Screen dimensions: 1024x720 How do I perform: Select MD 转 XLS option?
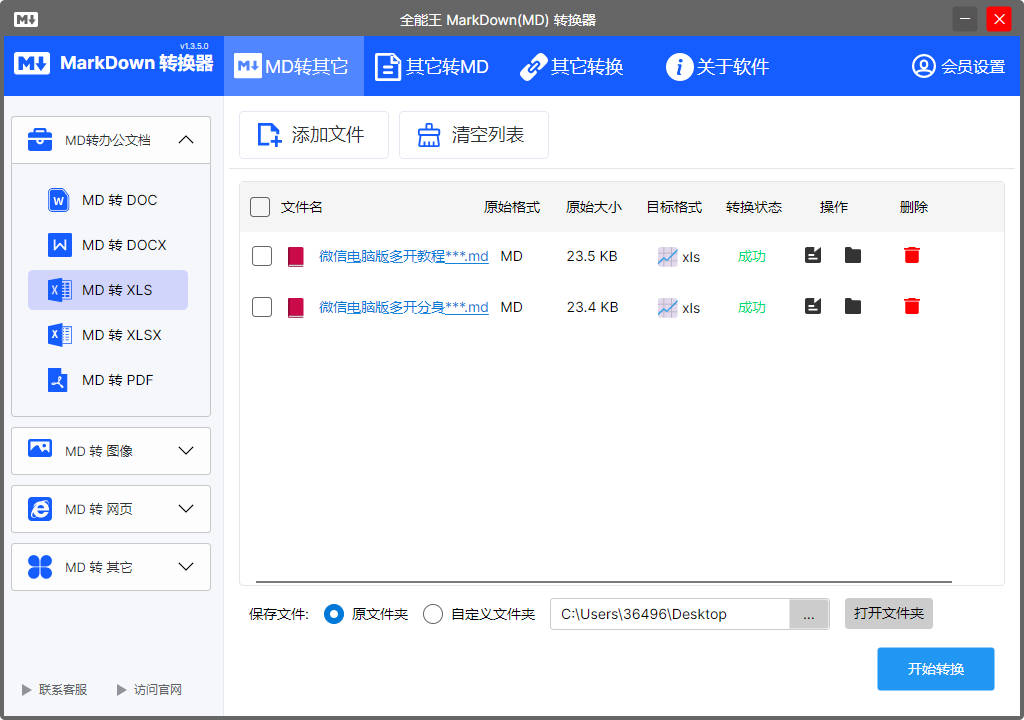[108, 290]
